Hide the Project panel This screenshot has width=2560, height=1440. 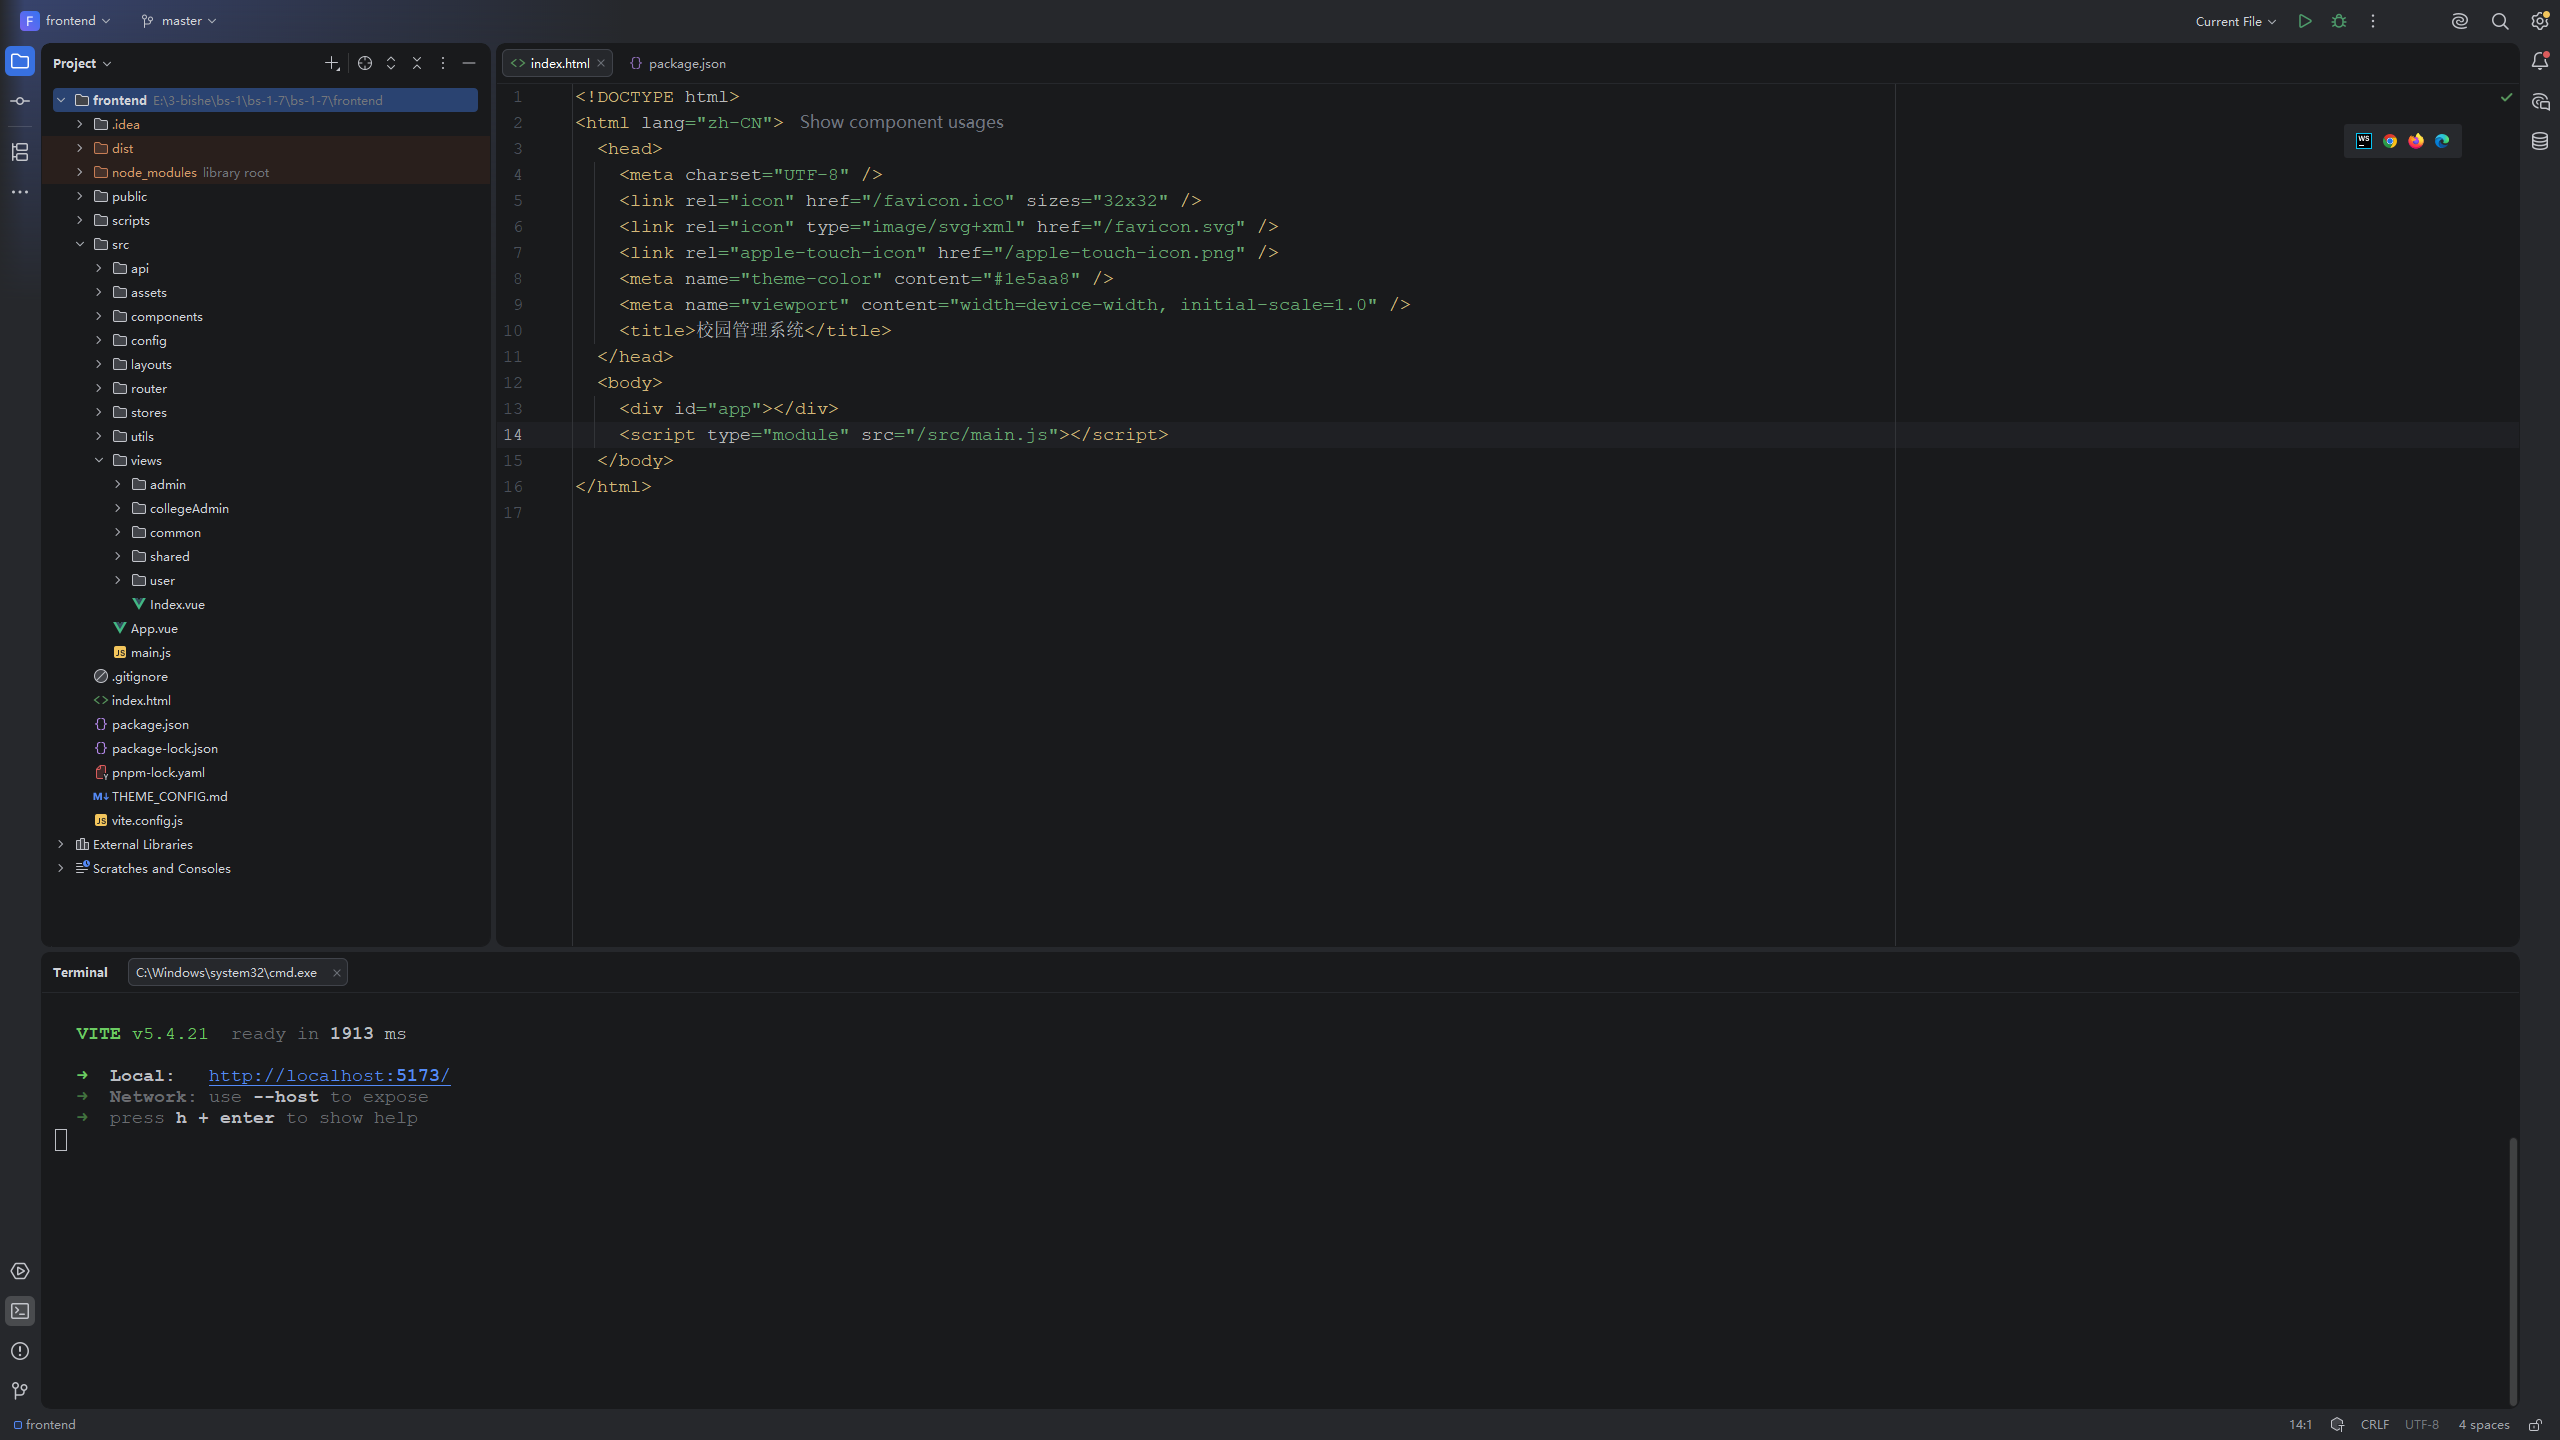(469, 63)
